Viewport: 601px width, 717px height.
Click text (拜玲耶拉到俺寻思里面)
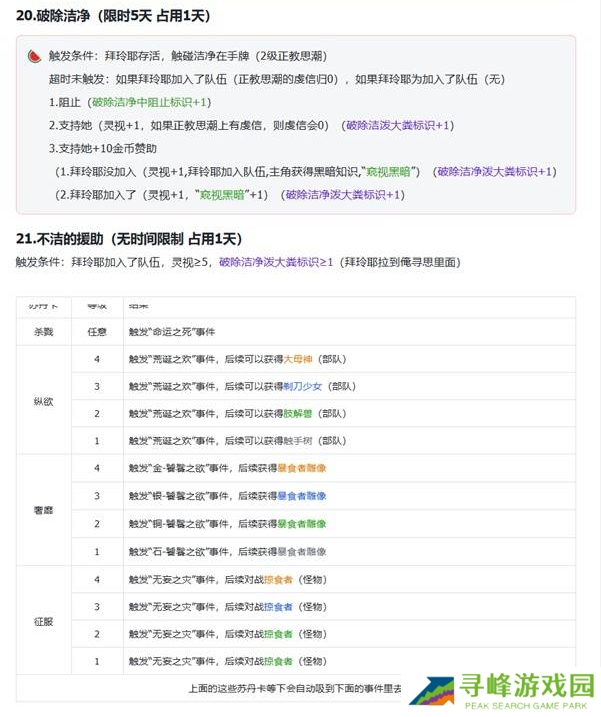click(400, 262)
